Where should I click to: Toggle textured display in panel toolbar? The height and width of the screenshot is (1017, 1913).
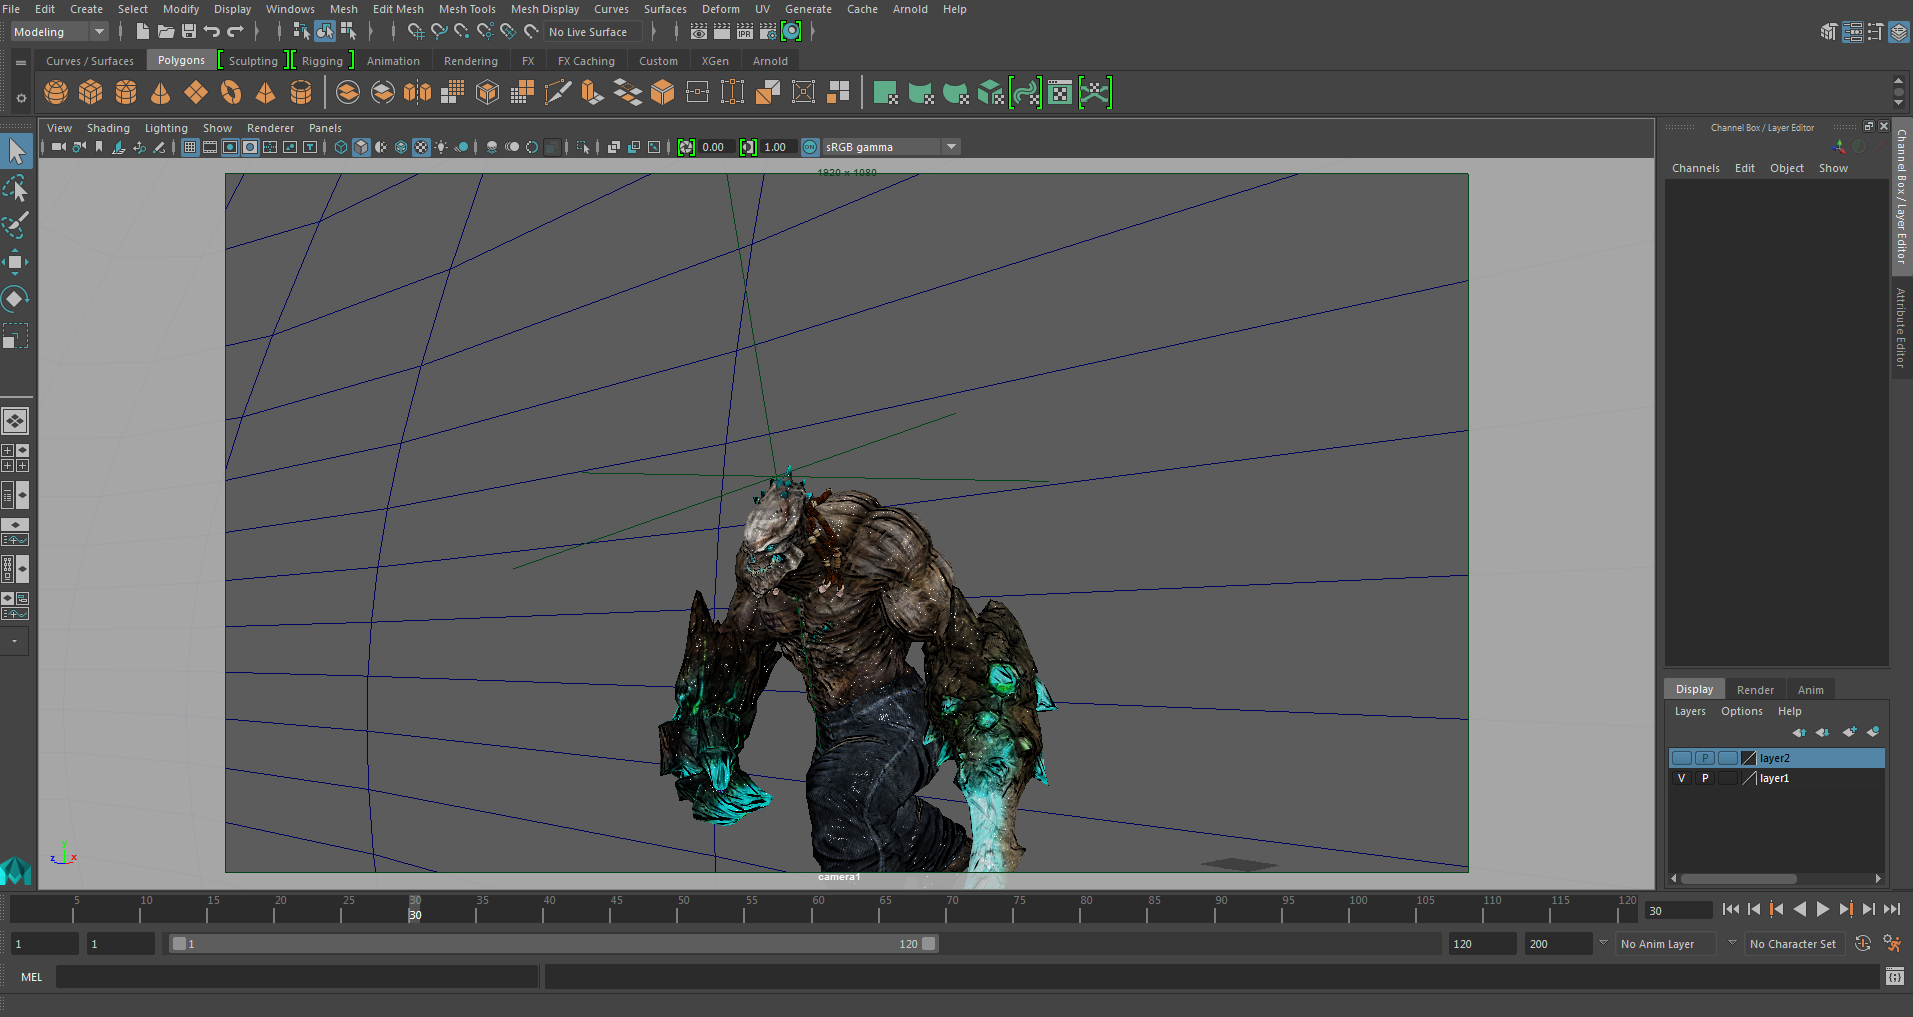click(421, 147)
